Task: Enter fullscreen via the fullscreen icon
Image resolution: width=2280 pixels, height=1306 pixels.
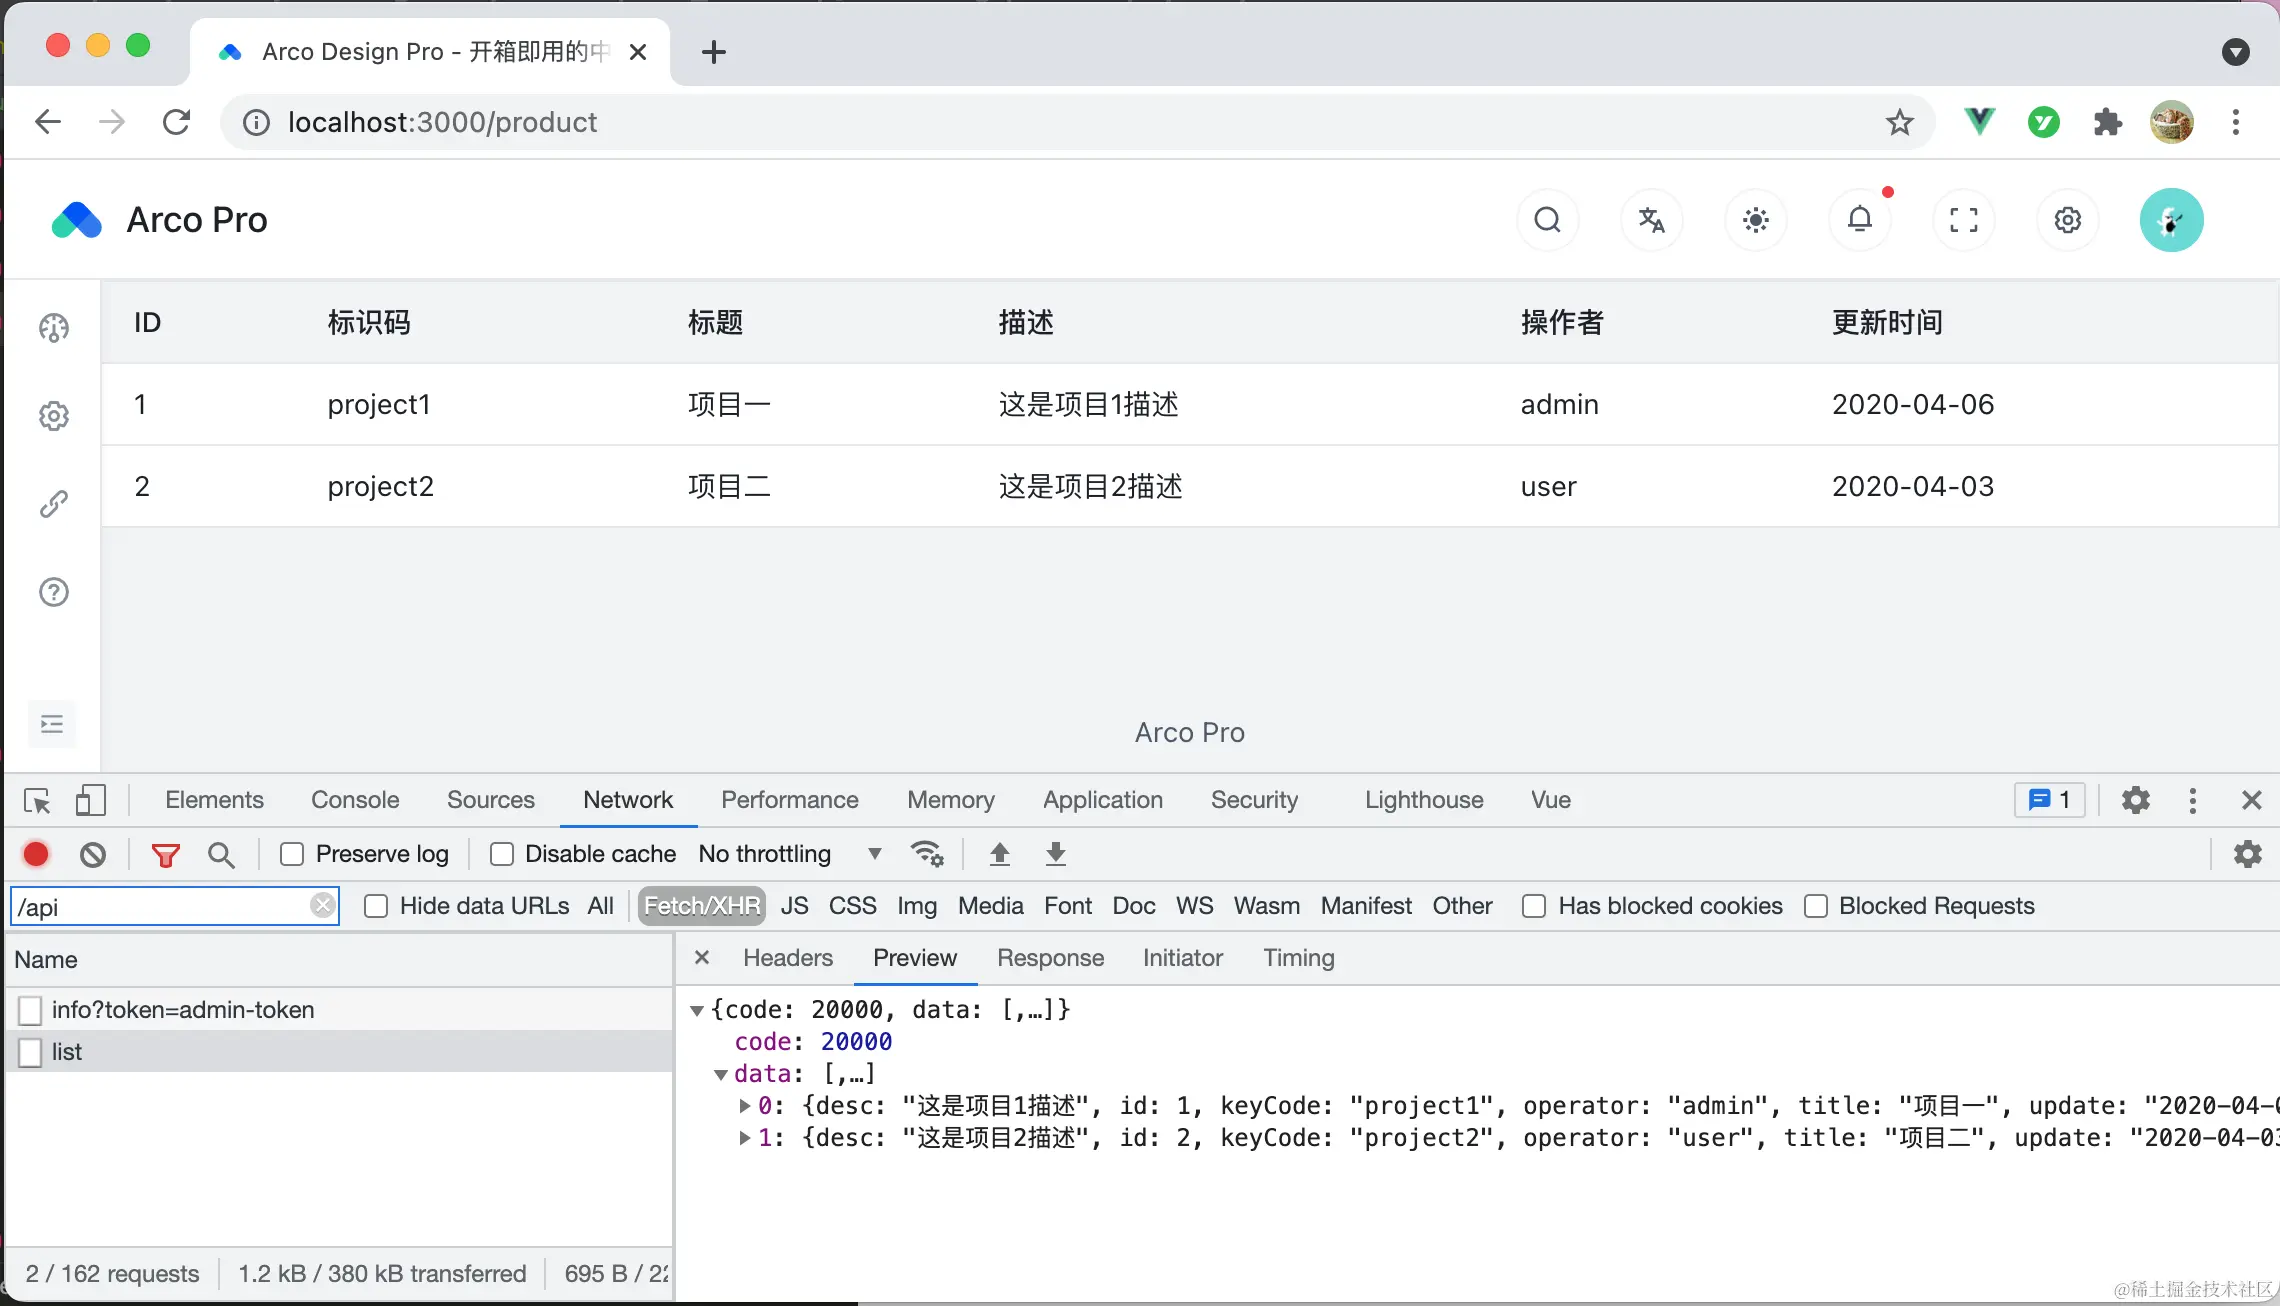Action: [x=1963, y=220]
